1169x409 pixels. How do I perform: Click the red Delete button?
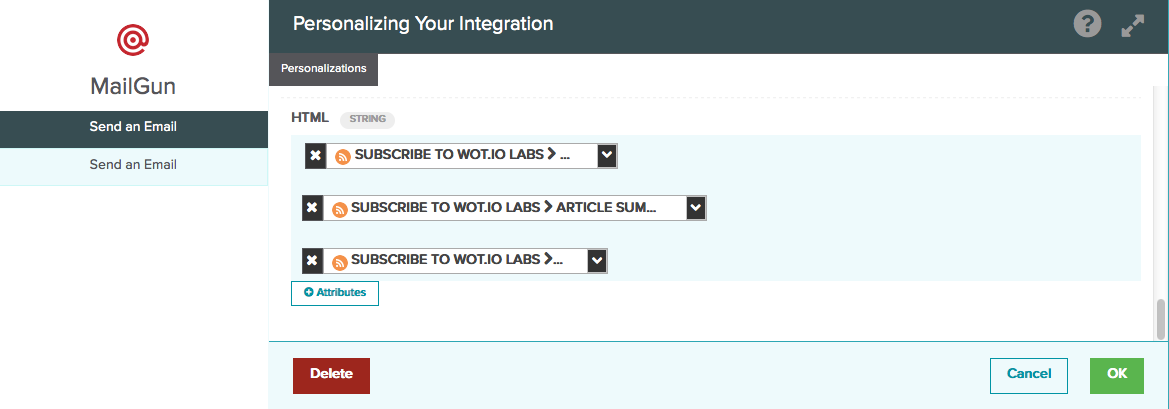pyautogui.click(x=331, y=375)
